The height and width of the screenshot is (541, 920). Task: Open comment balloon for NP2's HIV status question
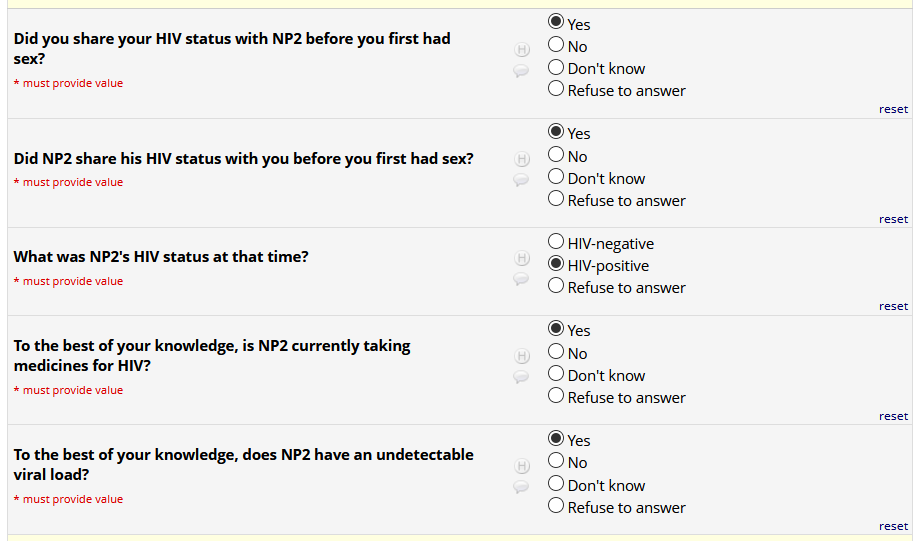[521, 279]
